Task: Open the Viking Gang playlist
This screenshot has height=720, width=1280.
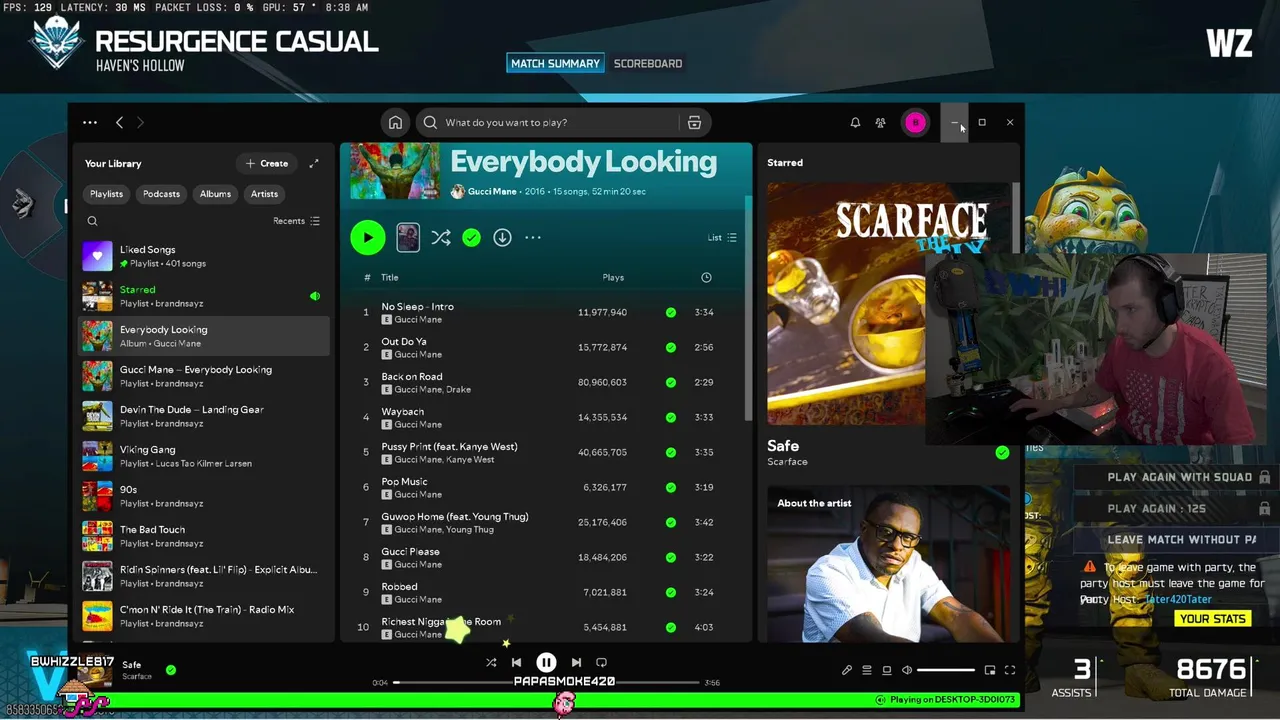Action: pos(204,456)
